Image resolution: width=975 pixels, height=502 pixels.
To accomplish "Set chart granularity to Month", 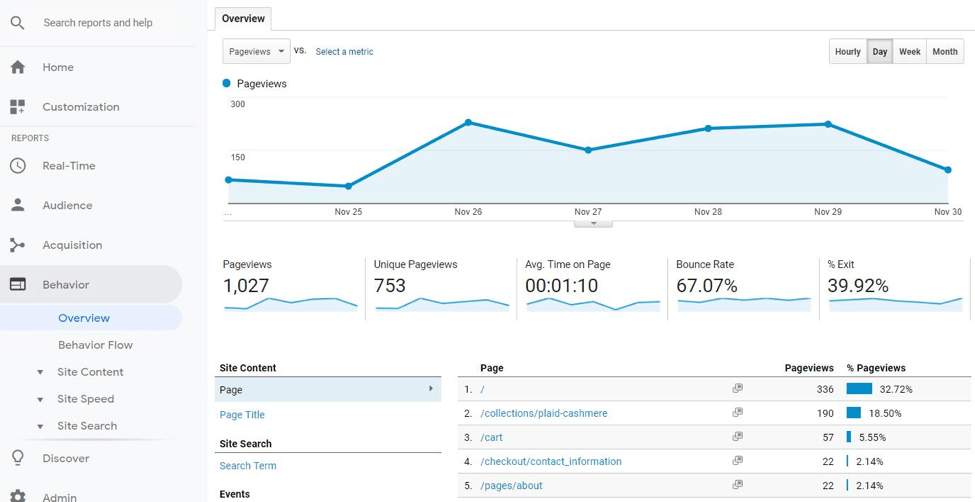I will [944, 52].
